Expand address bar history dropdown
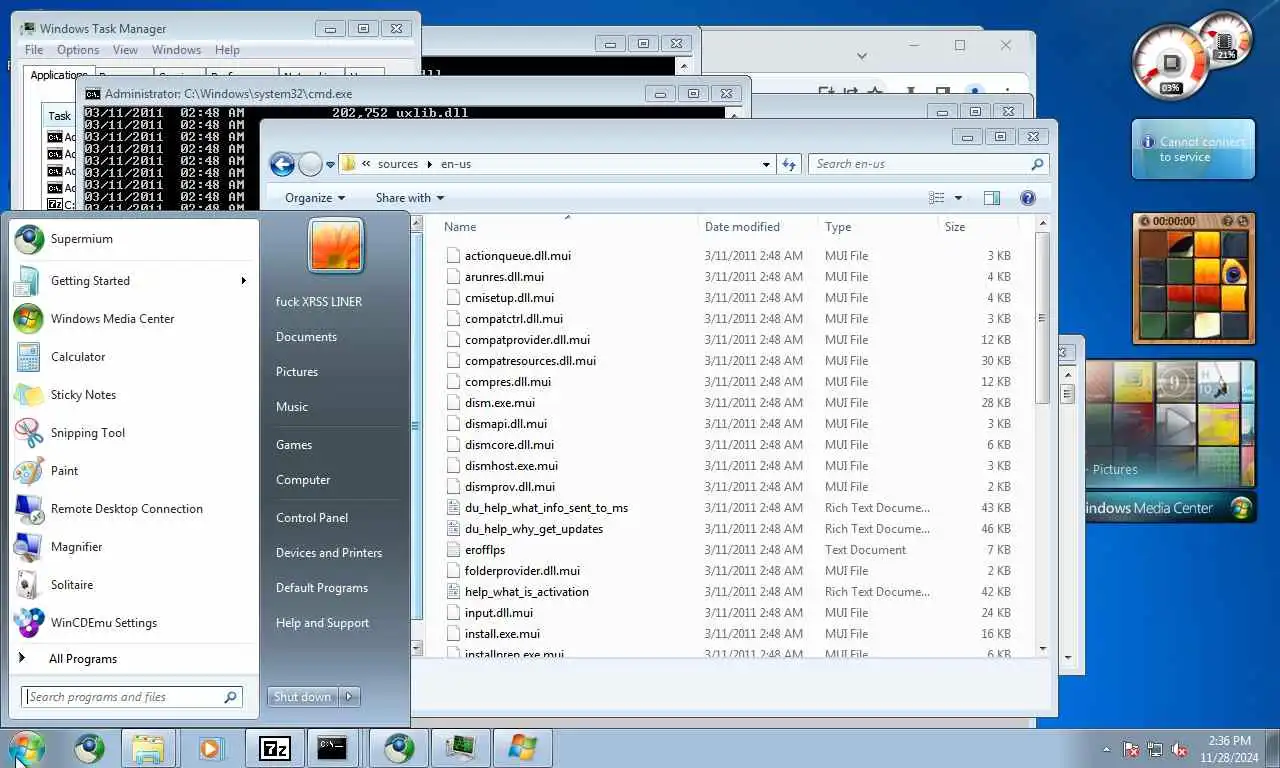 pyautogui.click(x=767, y=164)
